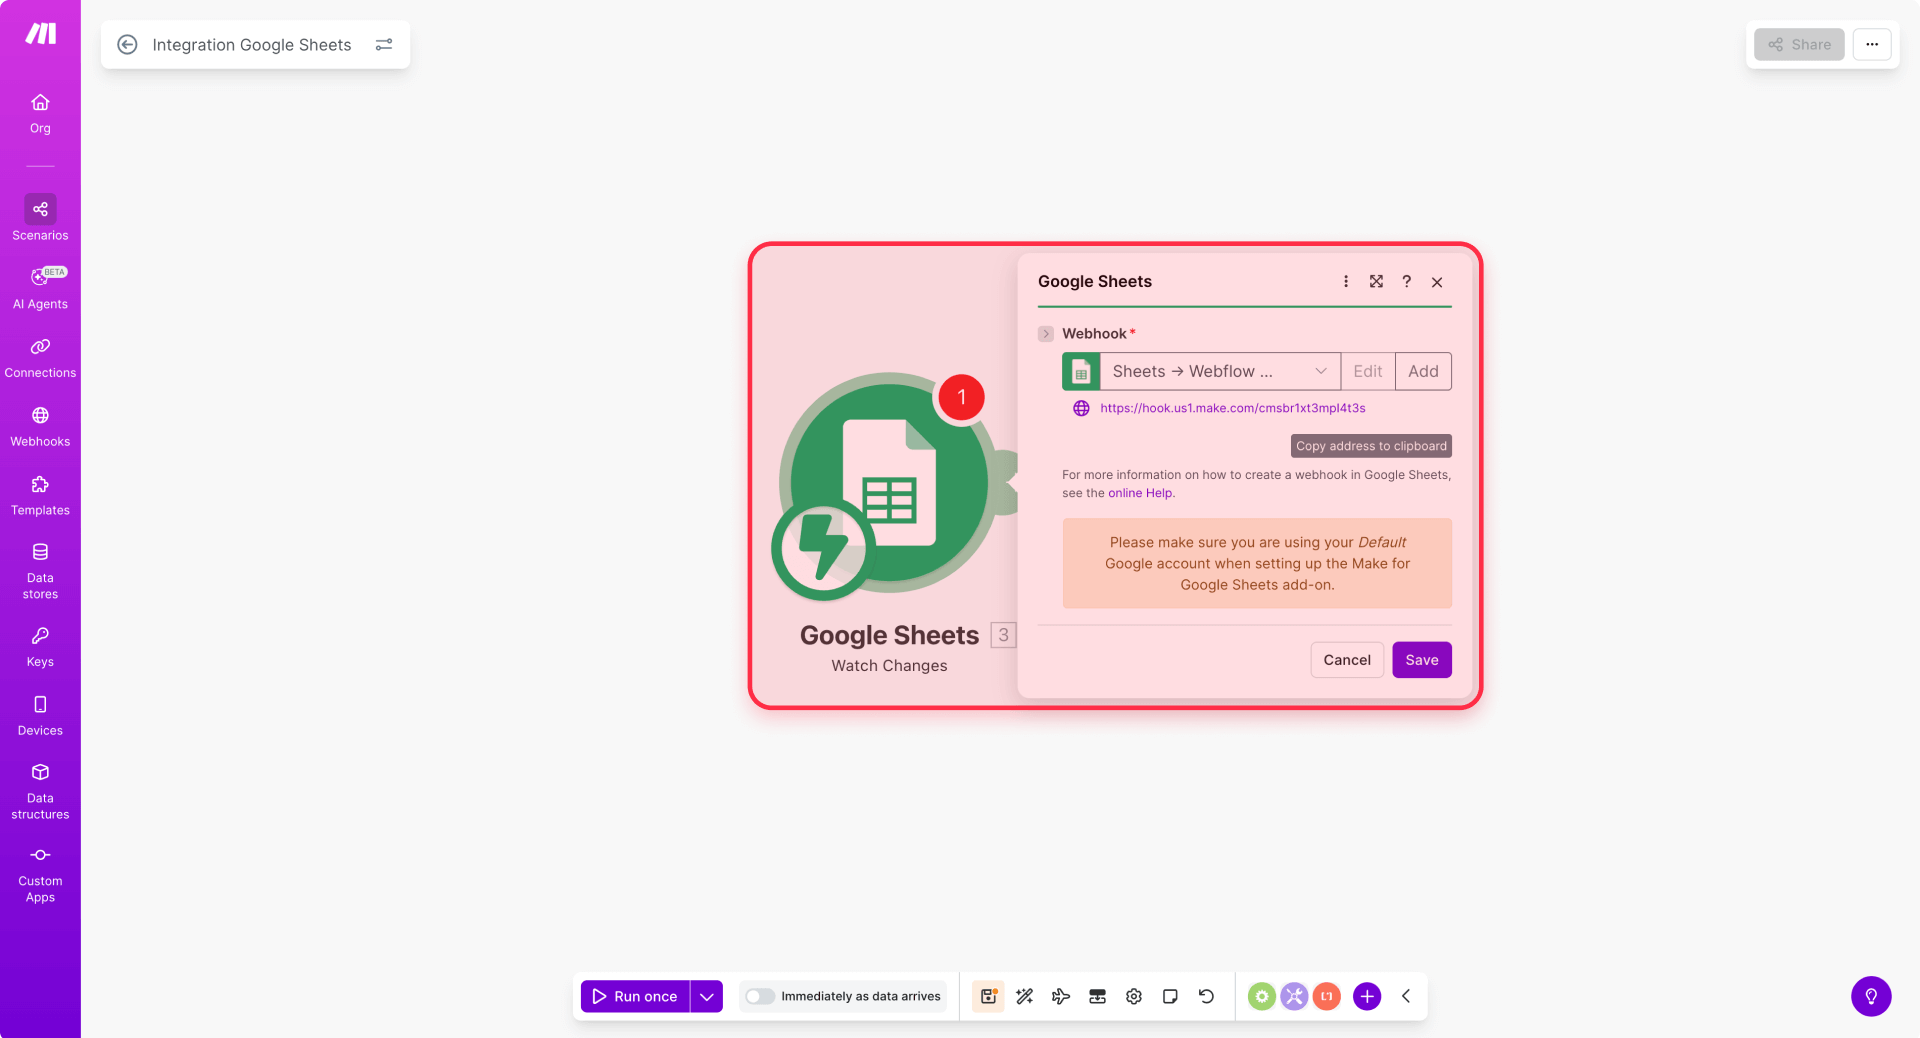Add a new module with the purple plus icon

pyautogui.click(x=1366, y=996)
